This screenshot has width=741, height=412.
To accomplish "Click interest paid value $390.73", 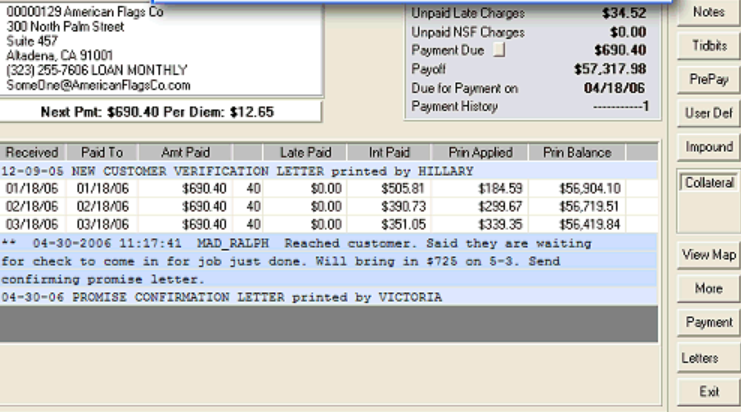I will coord(403,206).
